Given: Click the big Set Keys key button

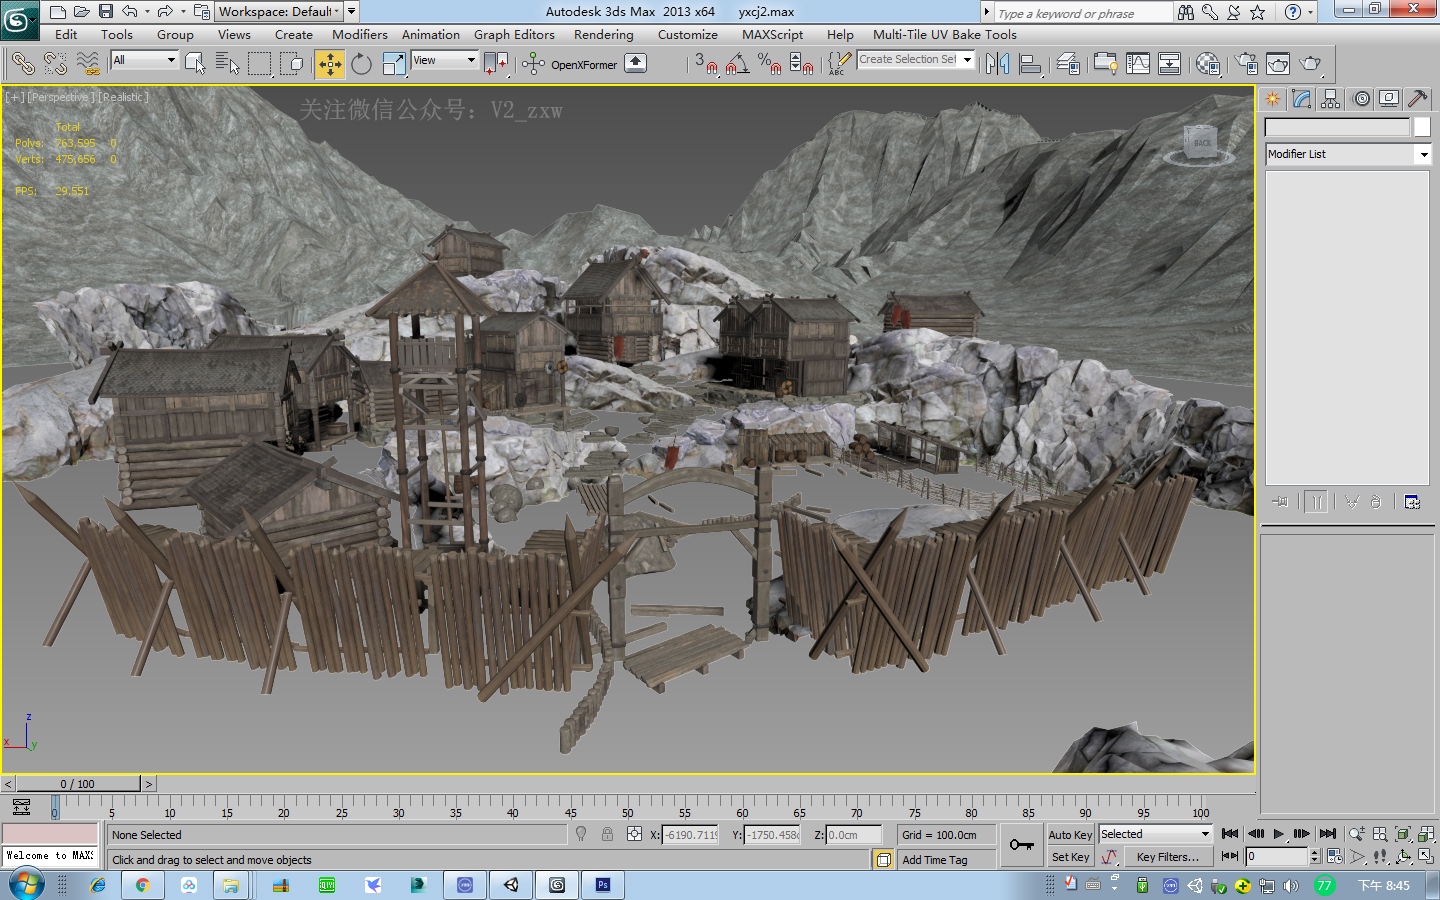Looking at the screenshot, I should (x=1021, y=845).
